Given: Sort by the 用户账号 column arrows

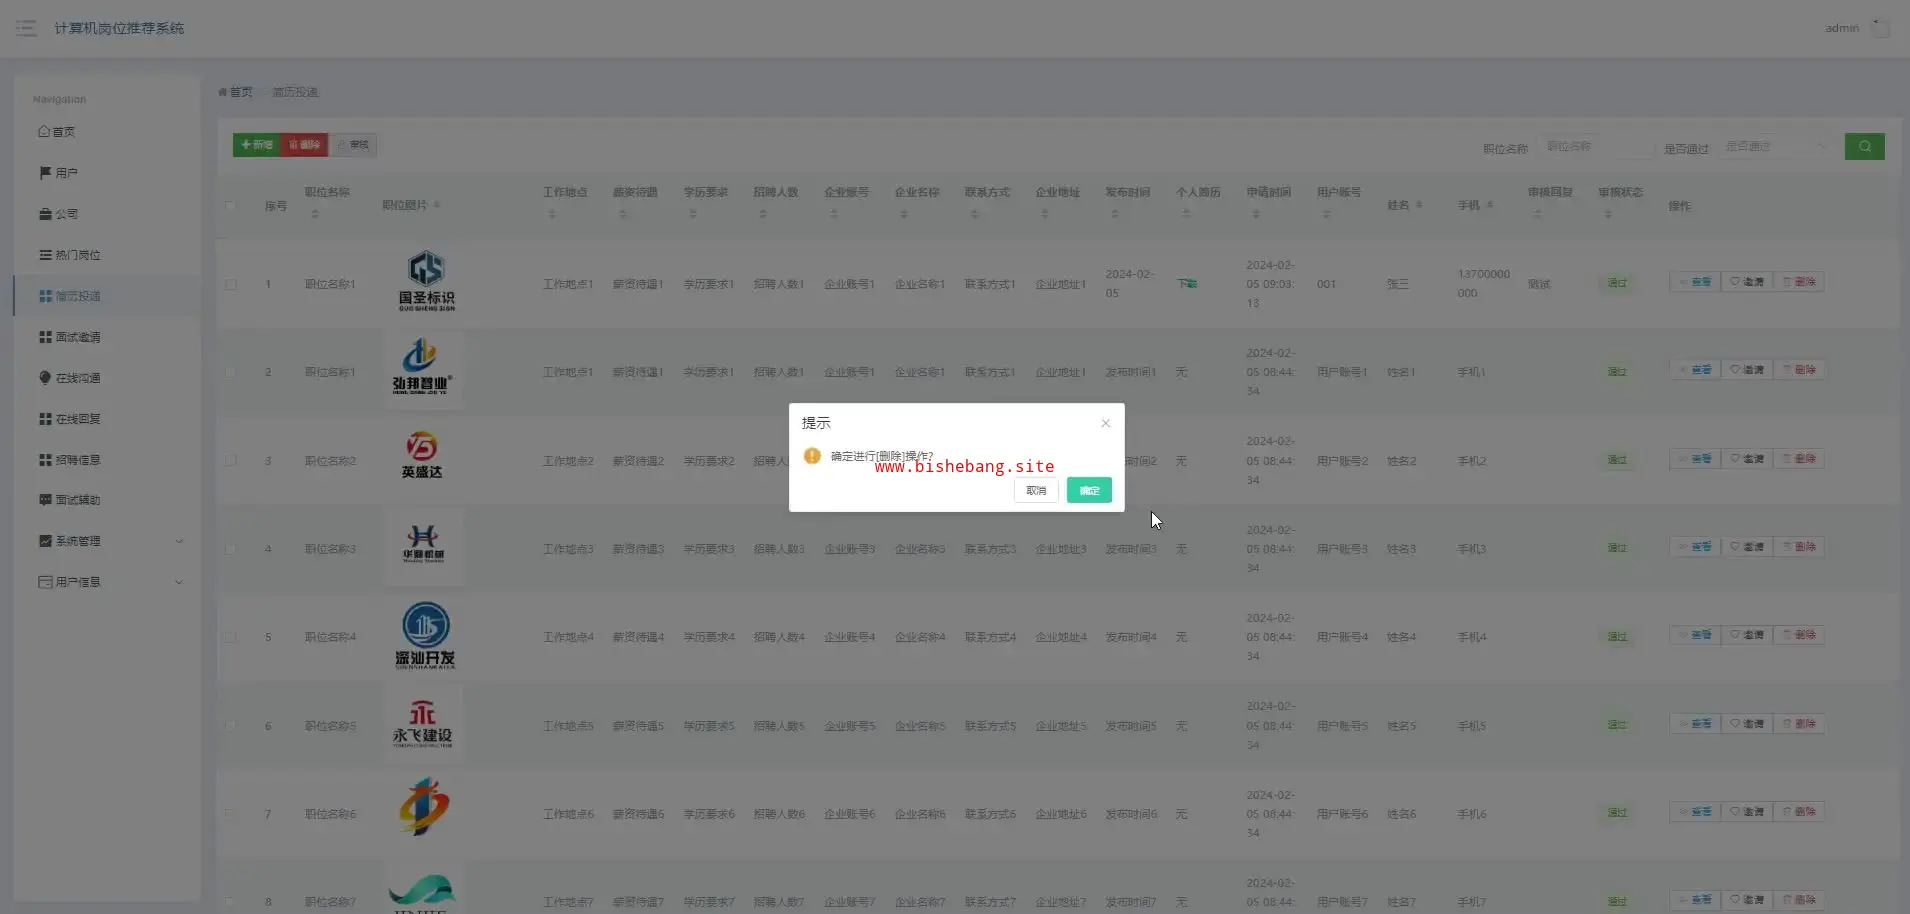Looking at the screenshot, I should click(1327, 214).
